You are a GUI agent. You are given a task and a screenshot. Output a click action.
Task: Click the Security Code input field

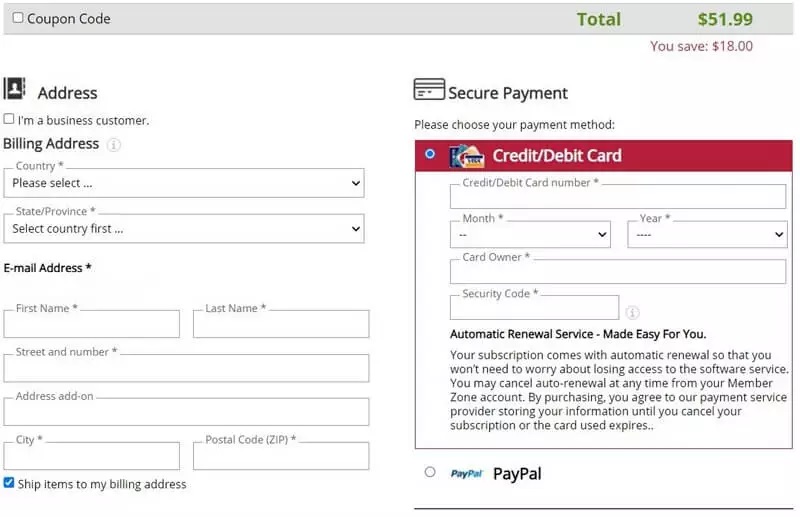click(534, 308)
